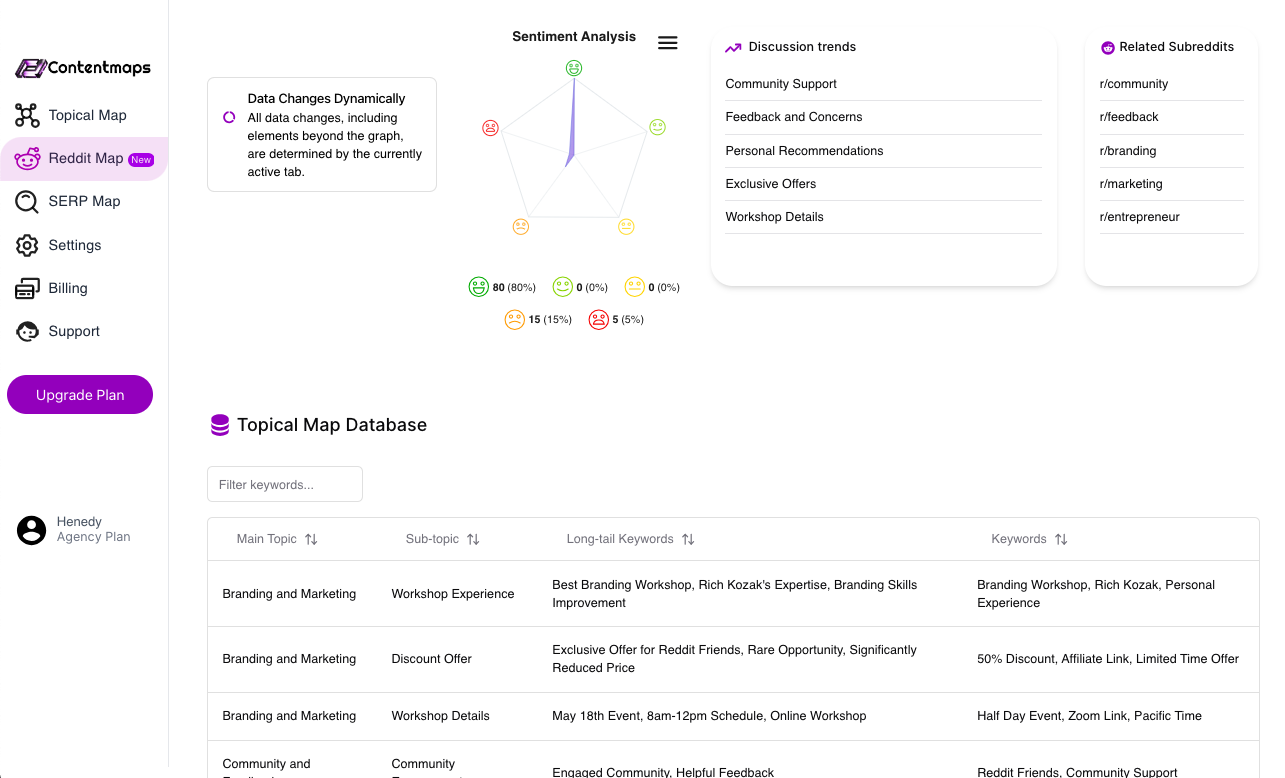Sort by the Main Topic column arrows

pyautogui.click(x=311, y=539)
